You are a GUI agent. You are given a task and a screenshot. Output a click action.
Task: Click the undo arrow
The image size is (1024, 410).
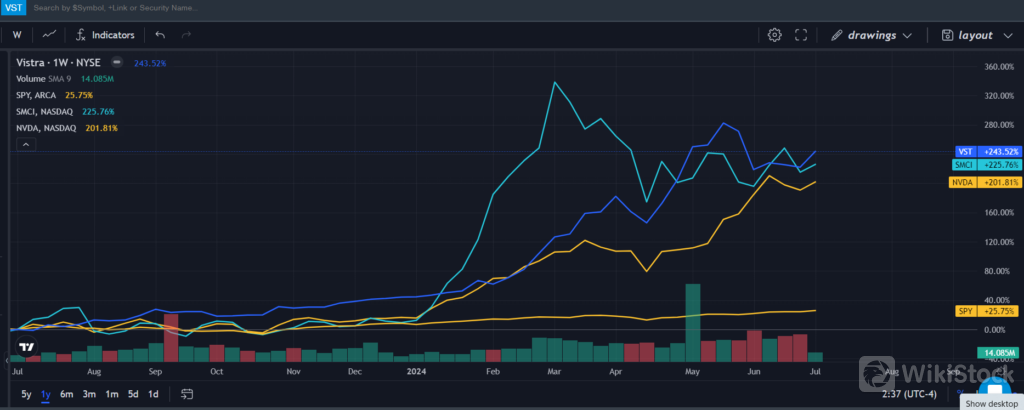161,35
